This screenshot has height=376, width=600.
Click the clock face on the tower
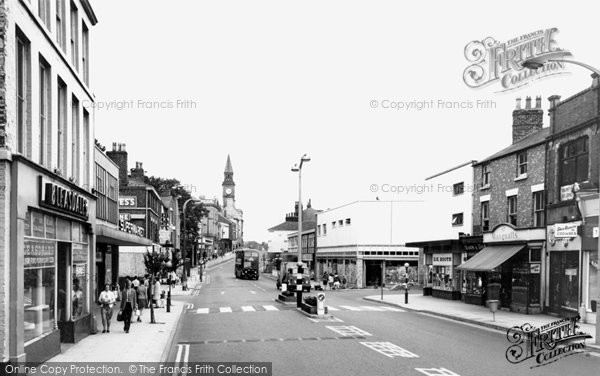(x=228, y=191)
